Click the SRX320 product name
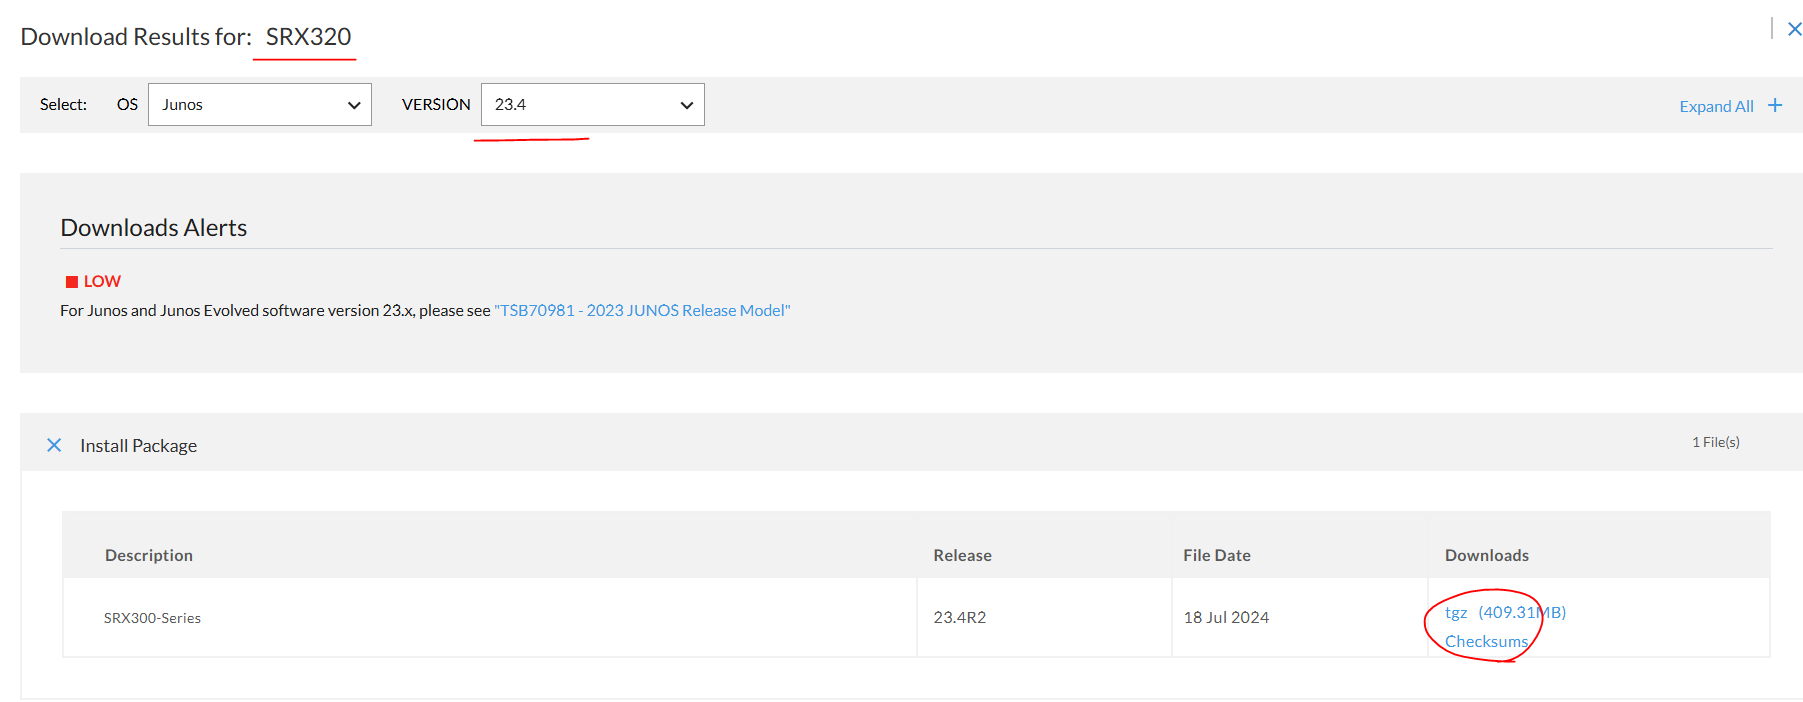The height and width of the screenshot is (702, 1803). 308,36
